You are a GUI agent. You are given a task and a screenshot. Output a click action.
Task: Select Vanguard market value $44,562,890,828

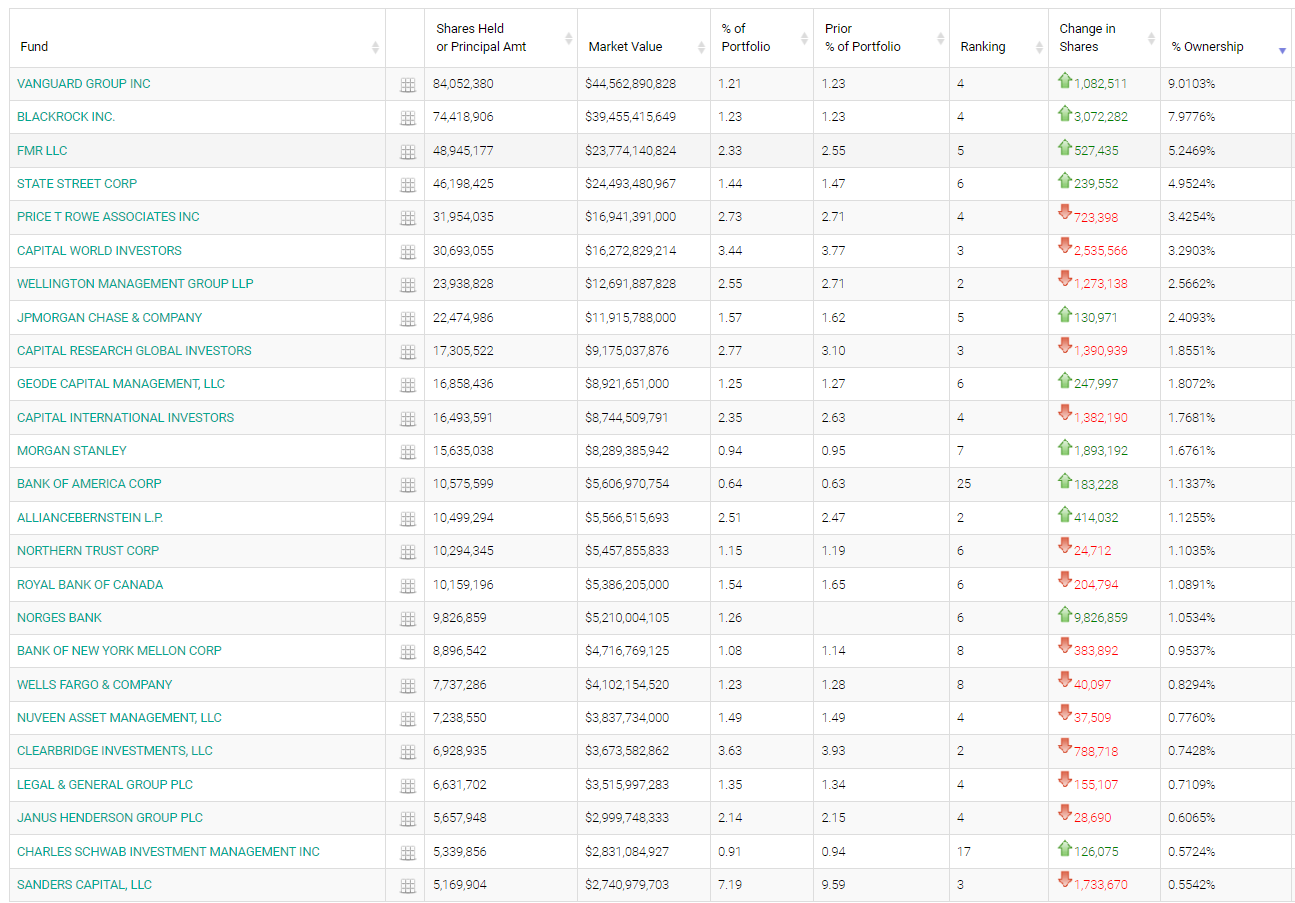pyautogui.click(x=631, y=84)
